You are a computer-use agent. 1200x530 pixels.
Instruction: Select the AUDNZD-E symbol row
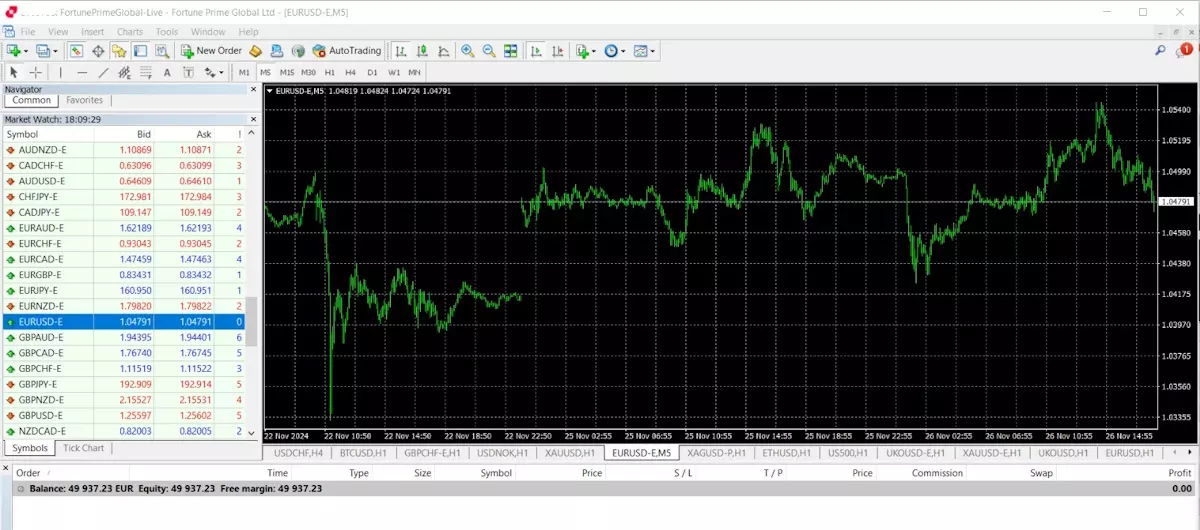coord(125,149)
